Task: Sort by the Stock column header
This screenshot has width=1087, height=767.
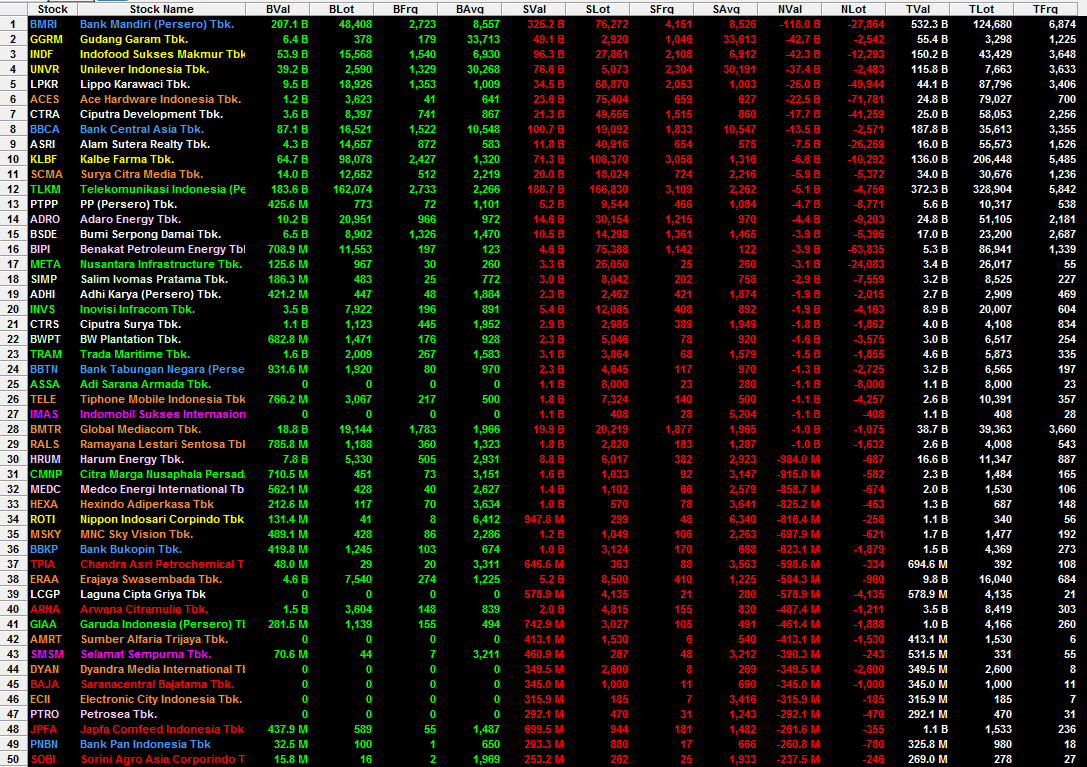Action: (x=53, y=9)
